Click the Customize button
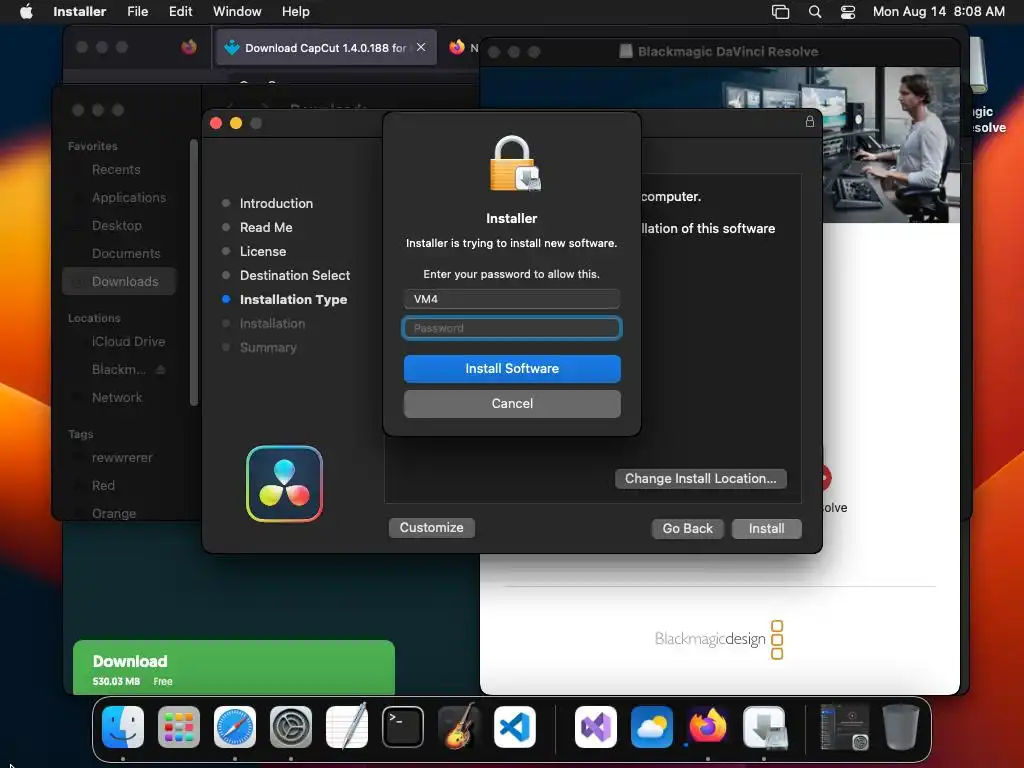The height and width of the screenshot is (768, 1024). pos(432,528)
